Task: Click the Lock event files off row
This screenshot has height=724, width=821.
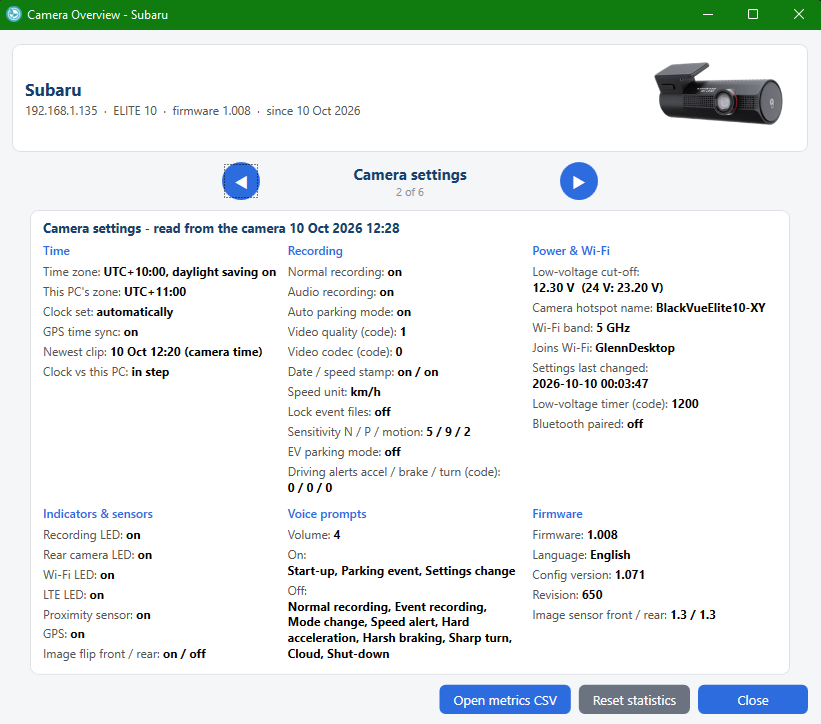Action: (339, 412)
